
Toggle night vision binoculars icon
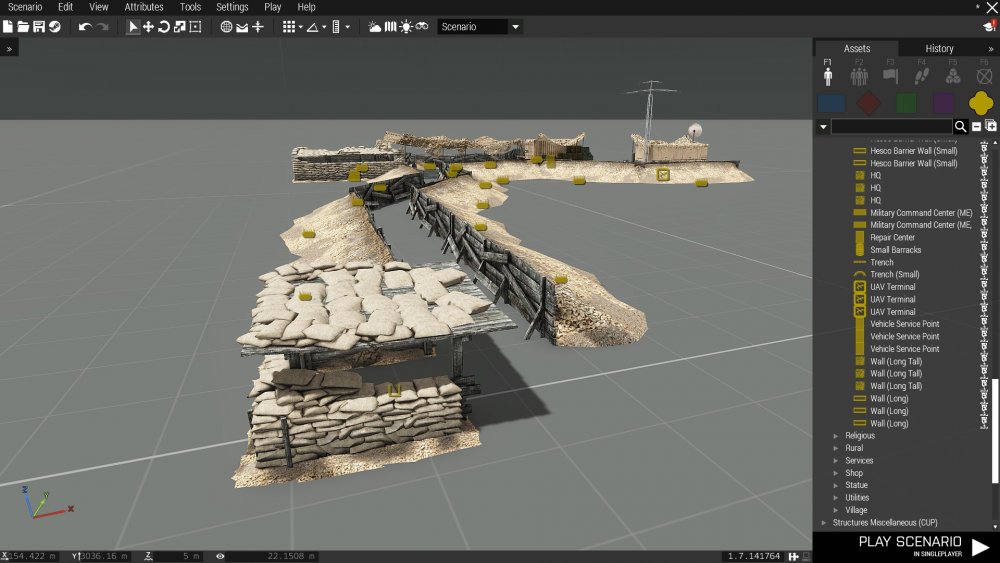tap(422, 27)
